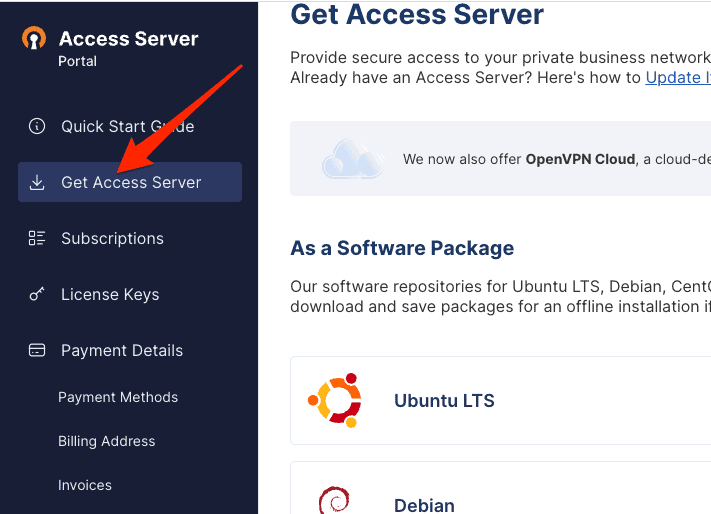The image size is (711, 514).
Task: Click the Ubuntu logo icon
Action: pyautogui.click(x=334, y=400)
